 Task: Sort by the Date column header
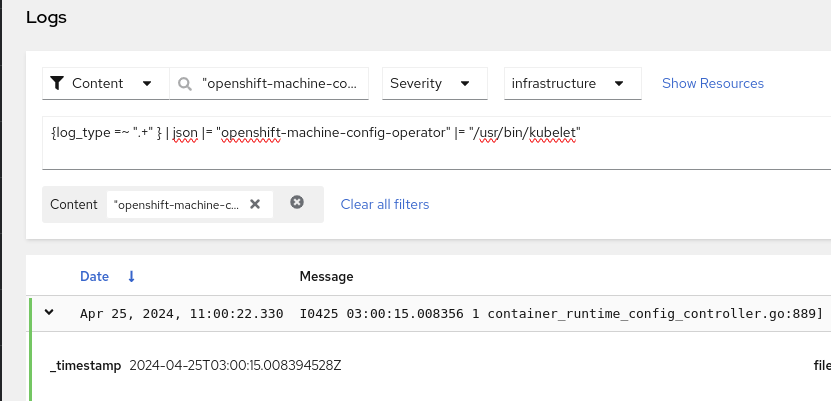click(94, 276)
